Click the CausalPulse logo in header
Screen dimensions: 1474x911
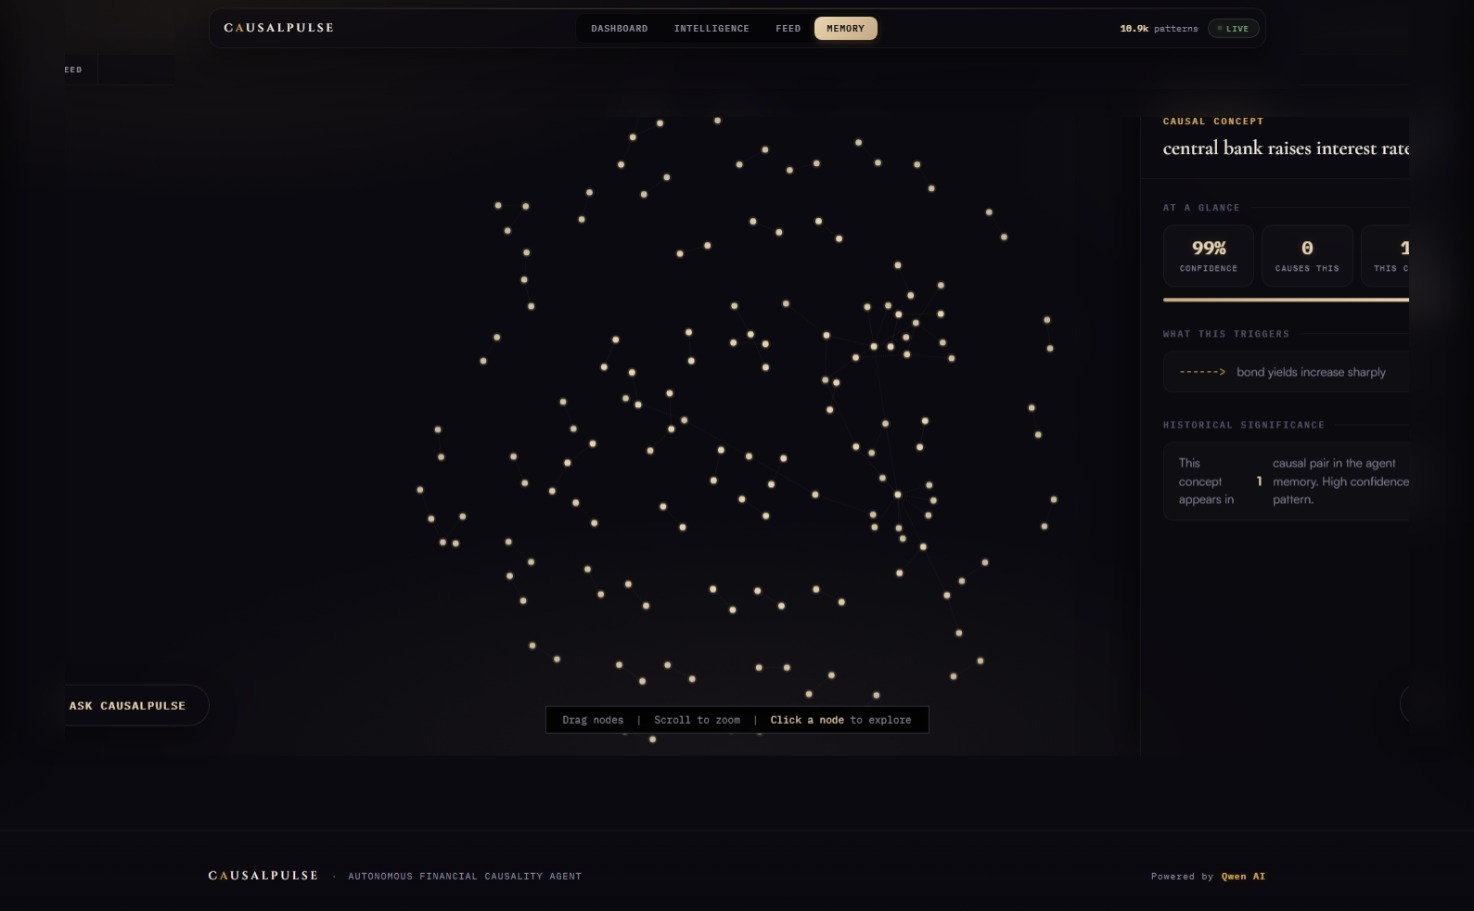click(279, 28)
